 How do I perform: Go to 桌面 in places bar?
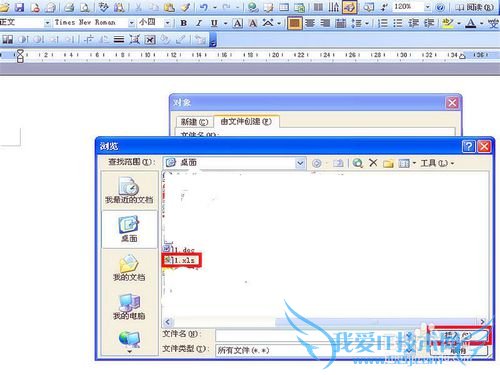point(129,229)
